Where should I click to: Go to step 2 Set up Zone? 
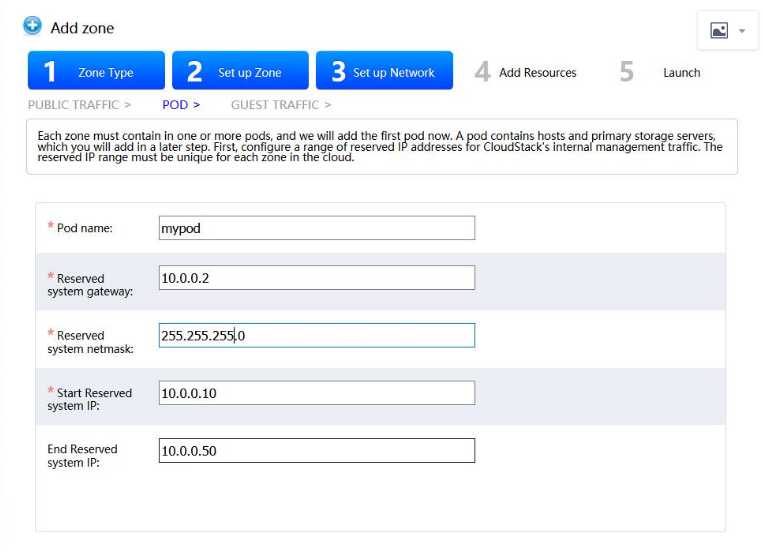pos(240,70)
